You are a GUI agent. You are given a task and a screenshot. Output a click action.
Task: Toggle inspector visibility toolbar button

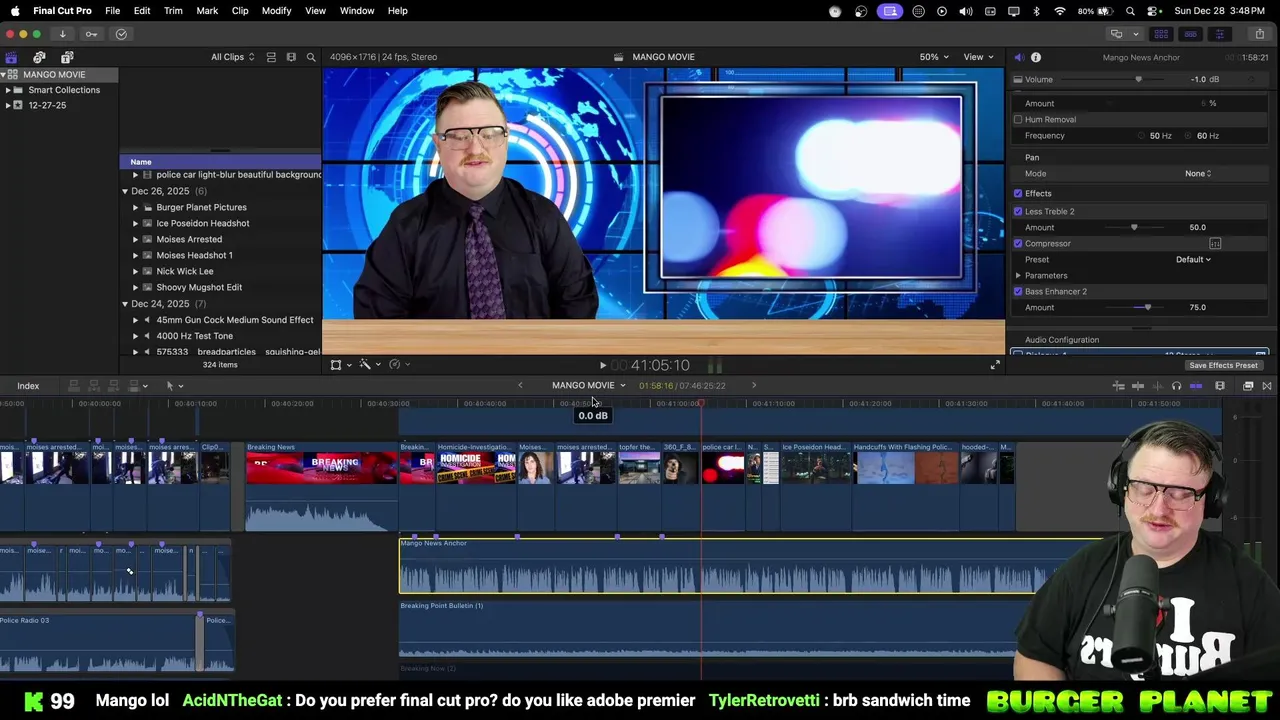point(1219,34)
